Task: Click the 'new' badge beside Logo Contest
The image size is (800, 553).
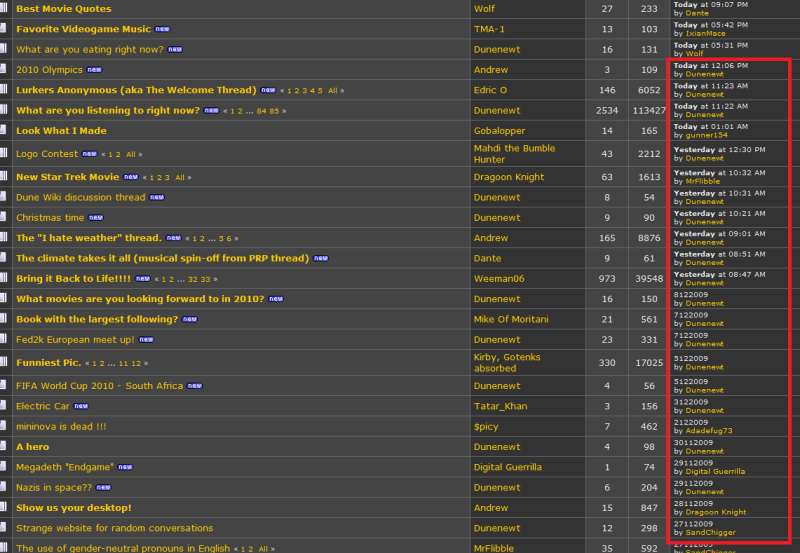Action: click(89, 154)
